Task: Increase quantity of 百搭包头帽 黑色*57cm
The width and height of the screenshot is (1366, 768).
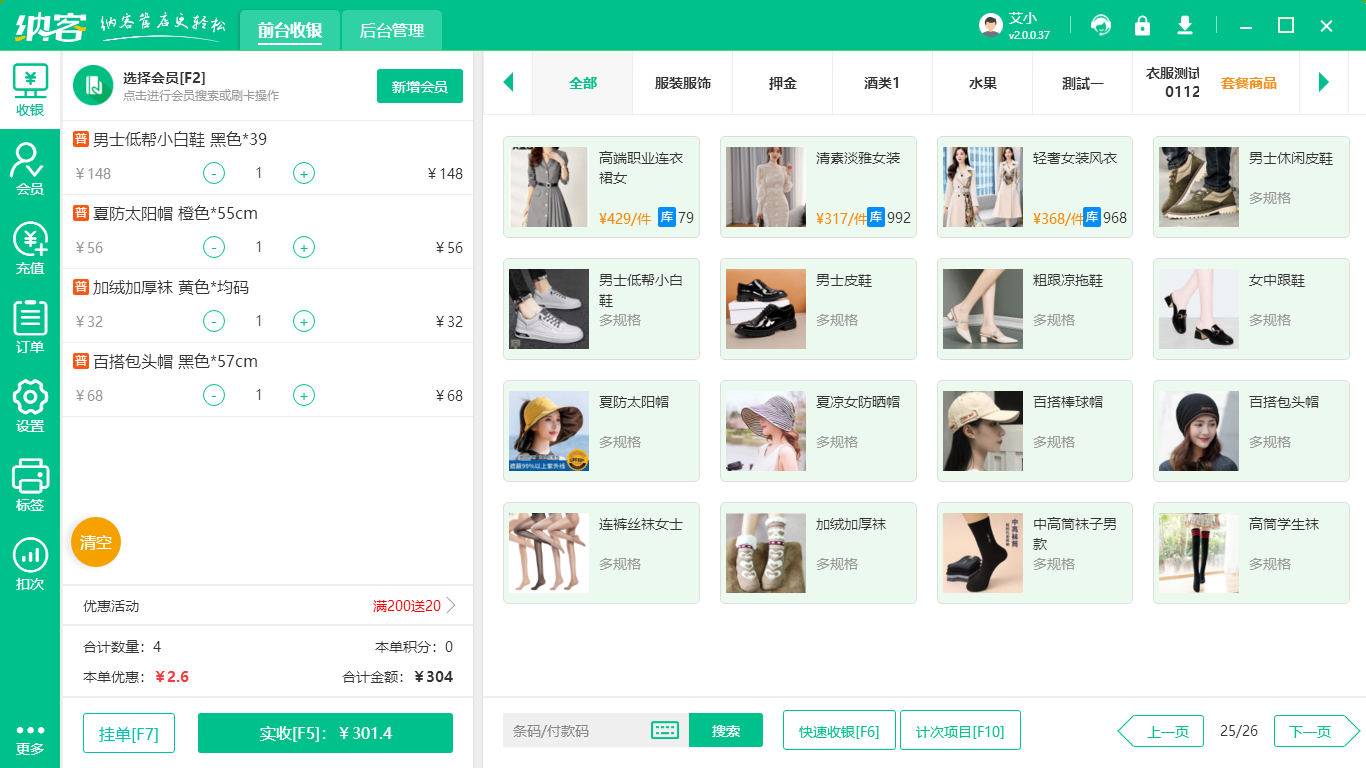Action: [x=304, y=395]
